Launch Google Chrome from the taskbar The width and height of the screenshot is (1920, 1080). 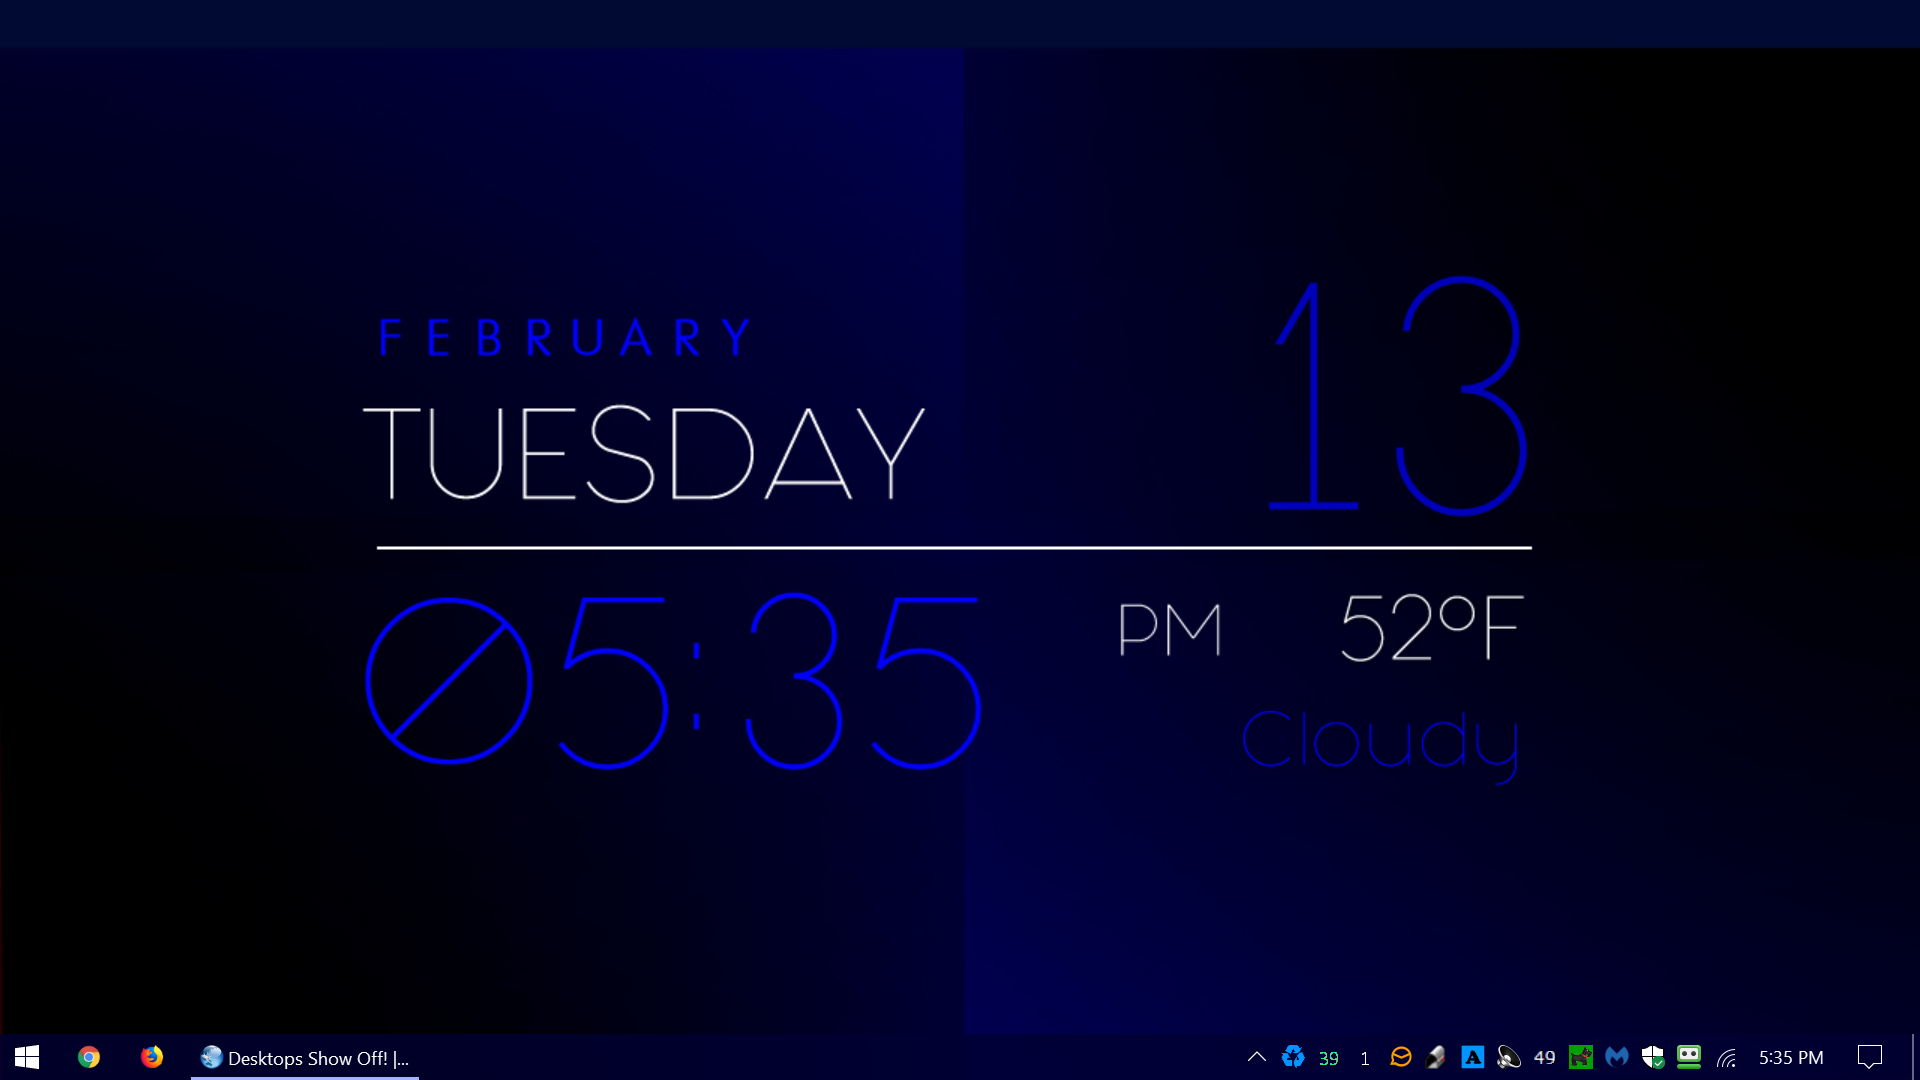(89, 1057)
